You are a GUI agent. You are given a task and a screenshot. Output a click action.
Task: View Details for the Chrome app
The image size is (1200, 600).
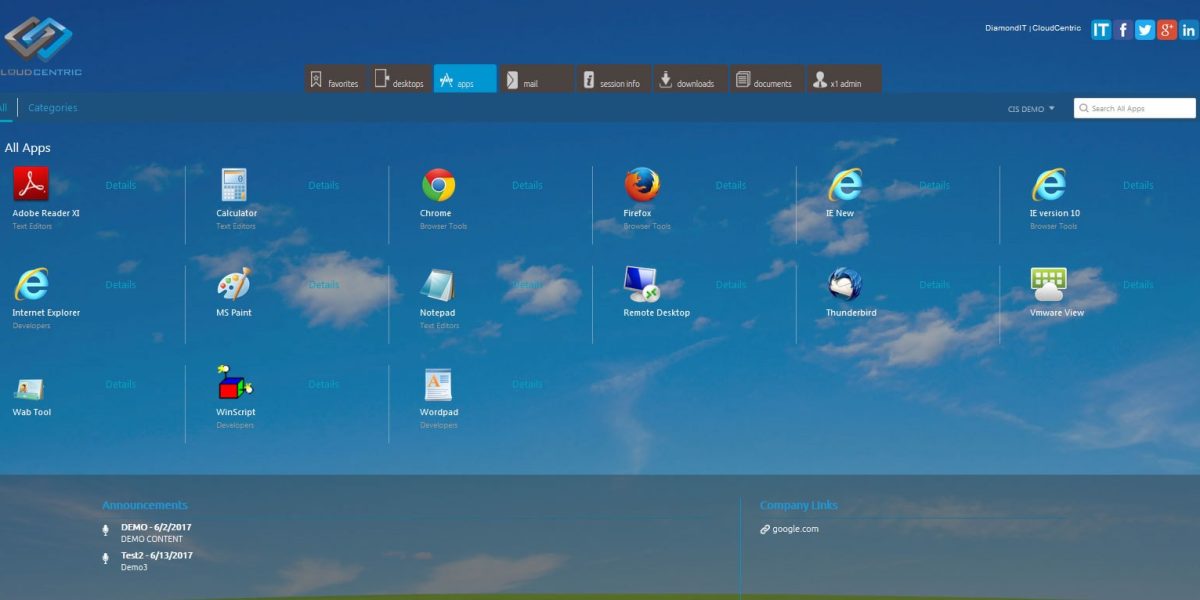click(x=526, y=185)
